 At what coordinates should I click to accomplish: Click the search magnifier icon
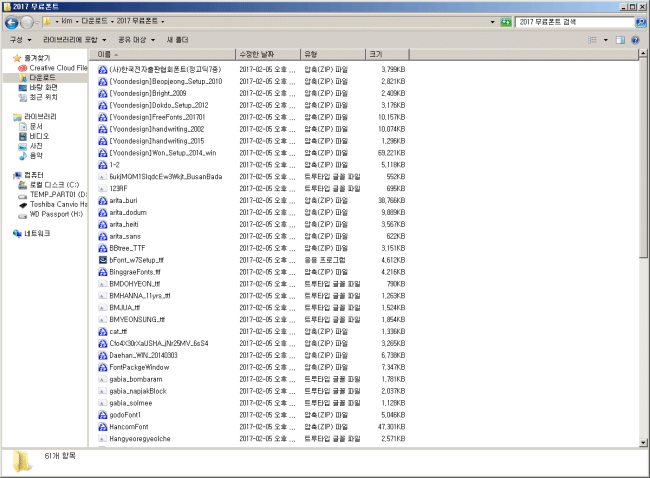[640, 22]
